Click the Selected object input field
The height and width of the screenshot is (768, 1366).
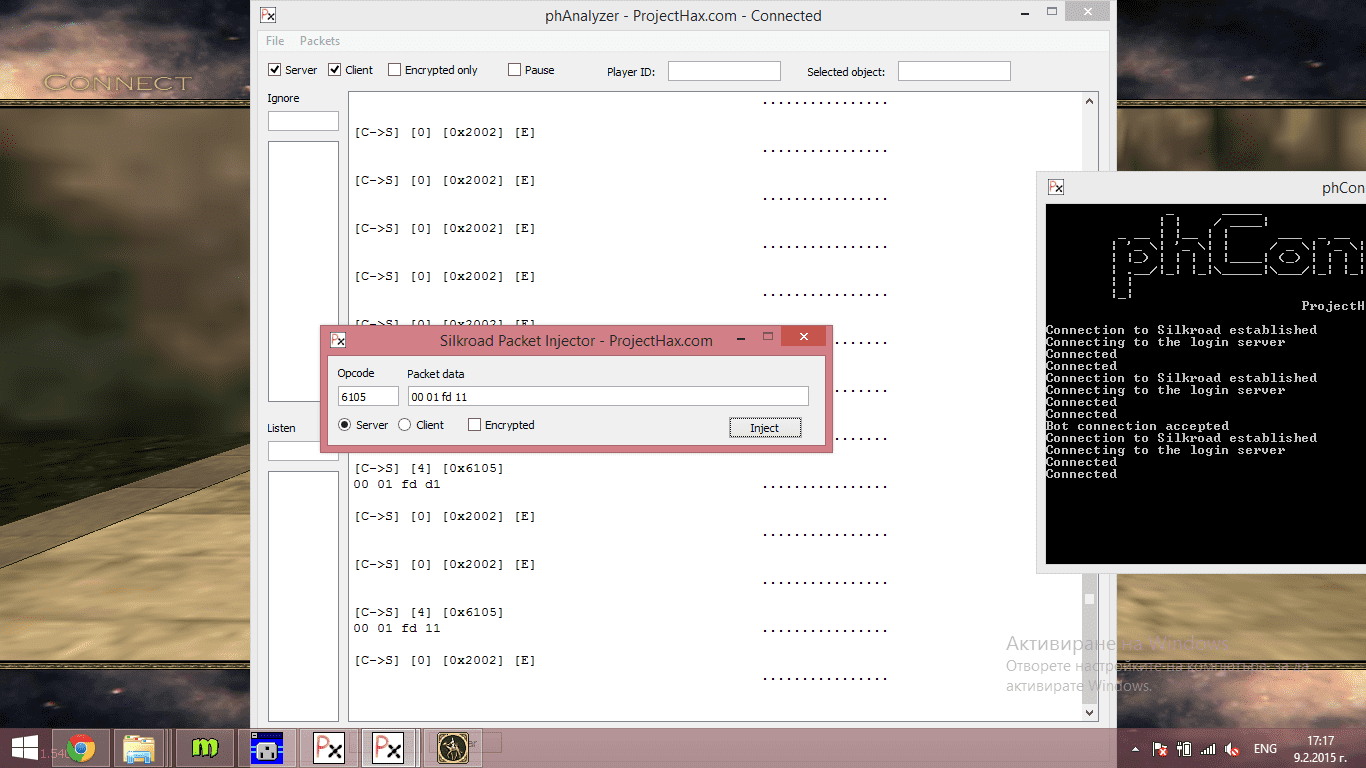[954, 71]
